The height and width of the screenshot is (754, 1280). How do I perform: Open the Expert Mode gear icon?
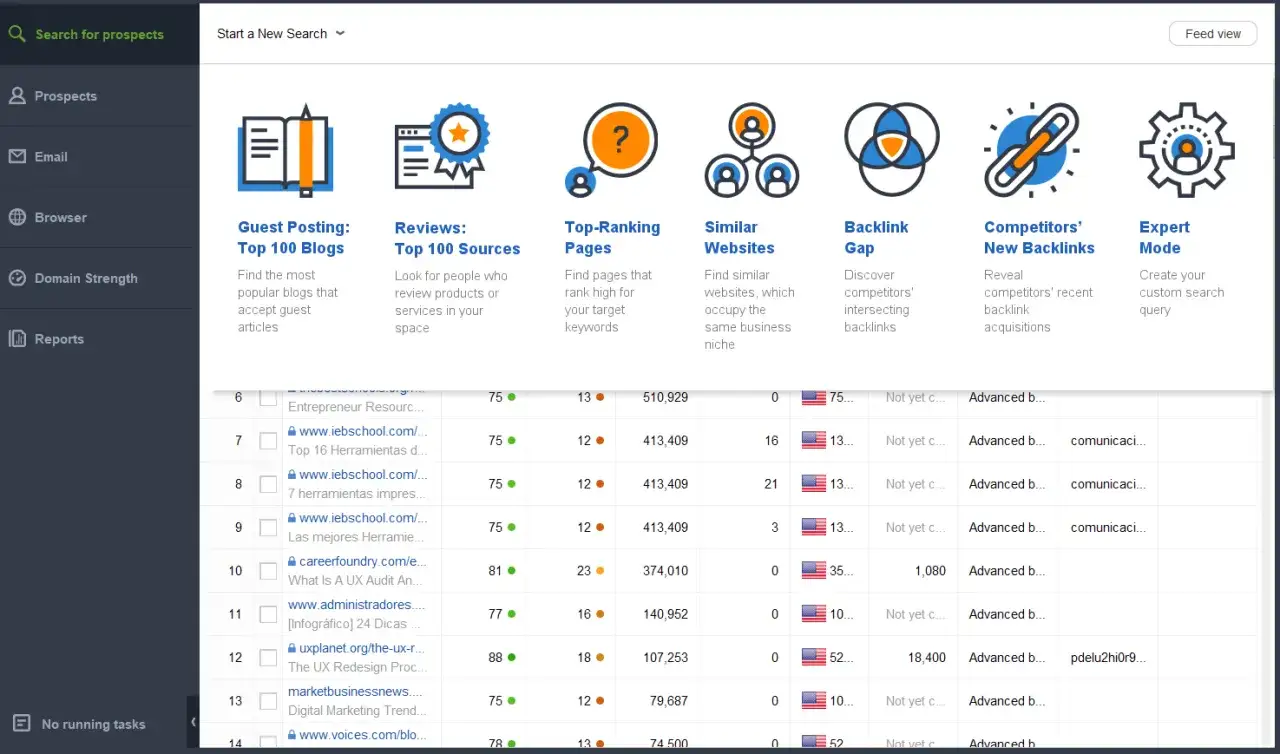click(x=1187, y=150)
